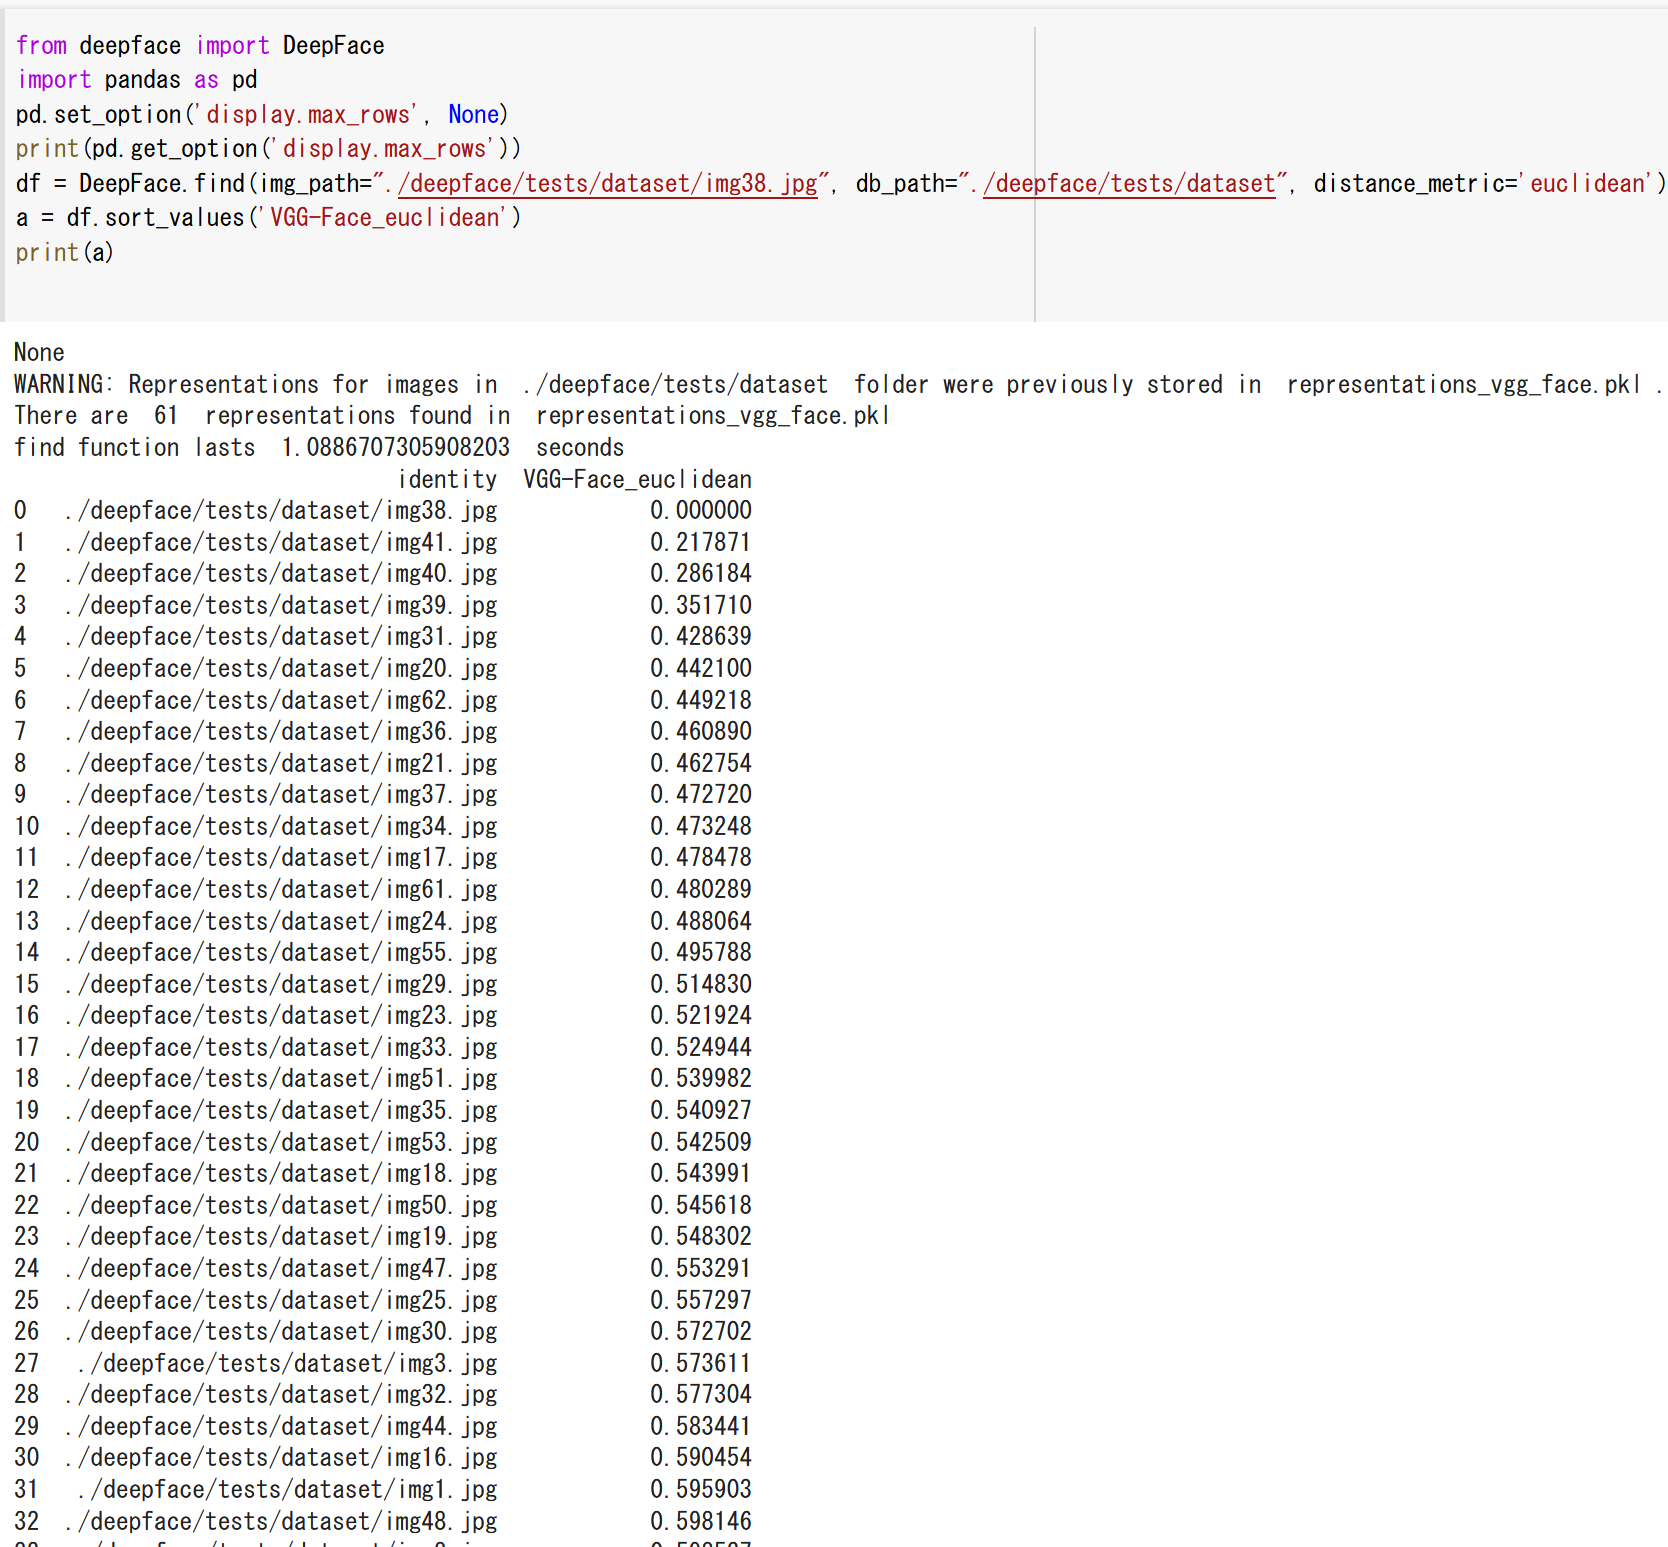Click the distance value 0.000000

(701, 511)
